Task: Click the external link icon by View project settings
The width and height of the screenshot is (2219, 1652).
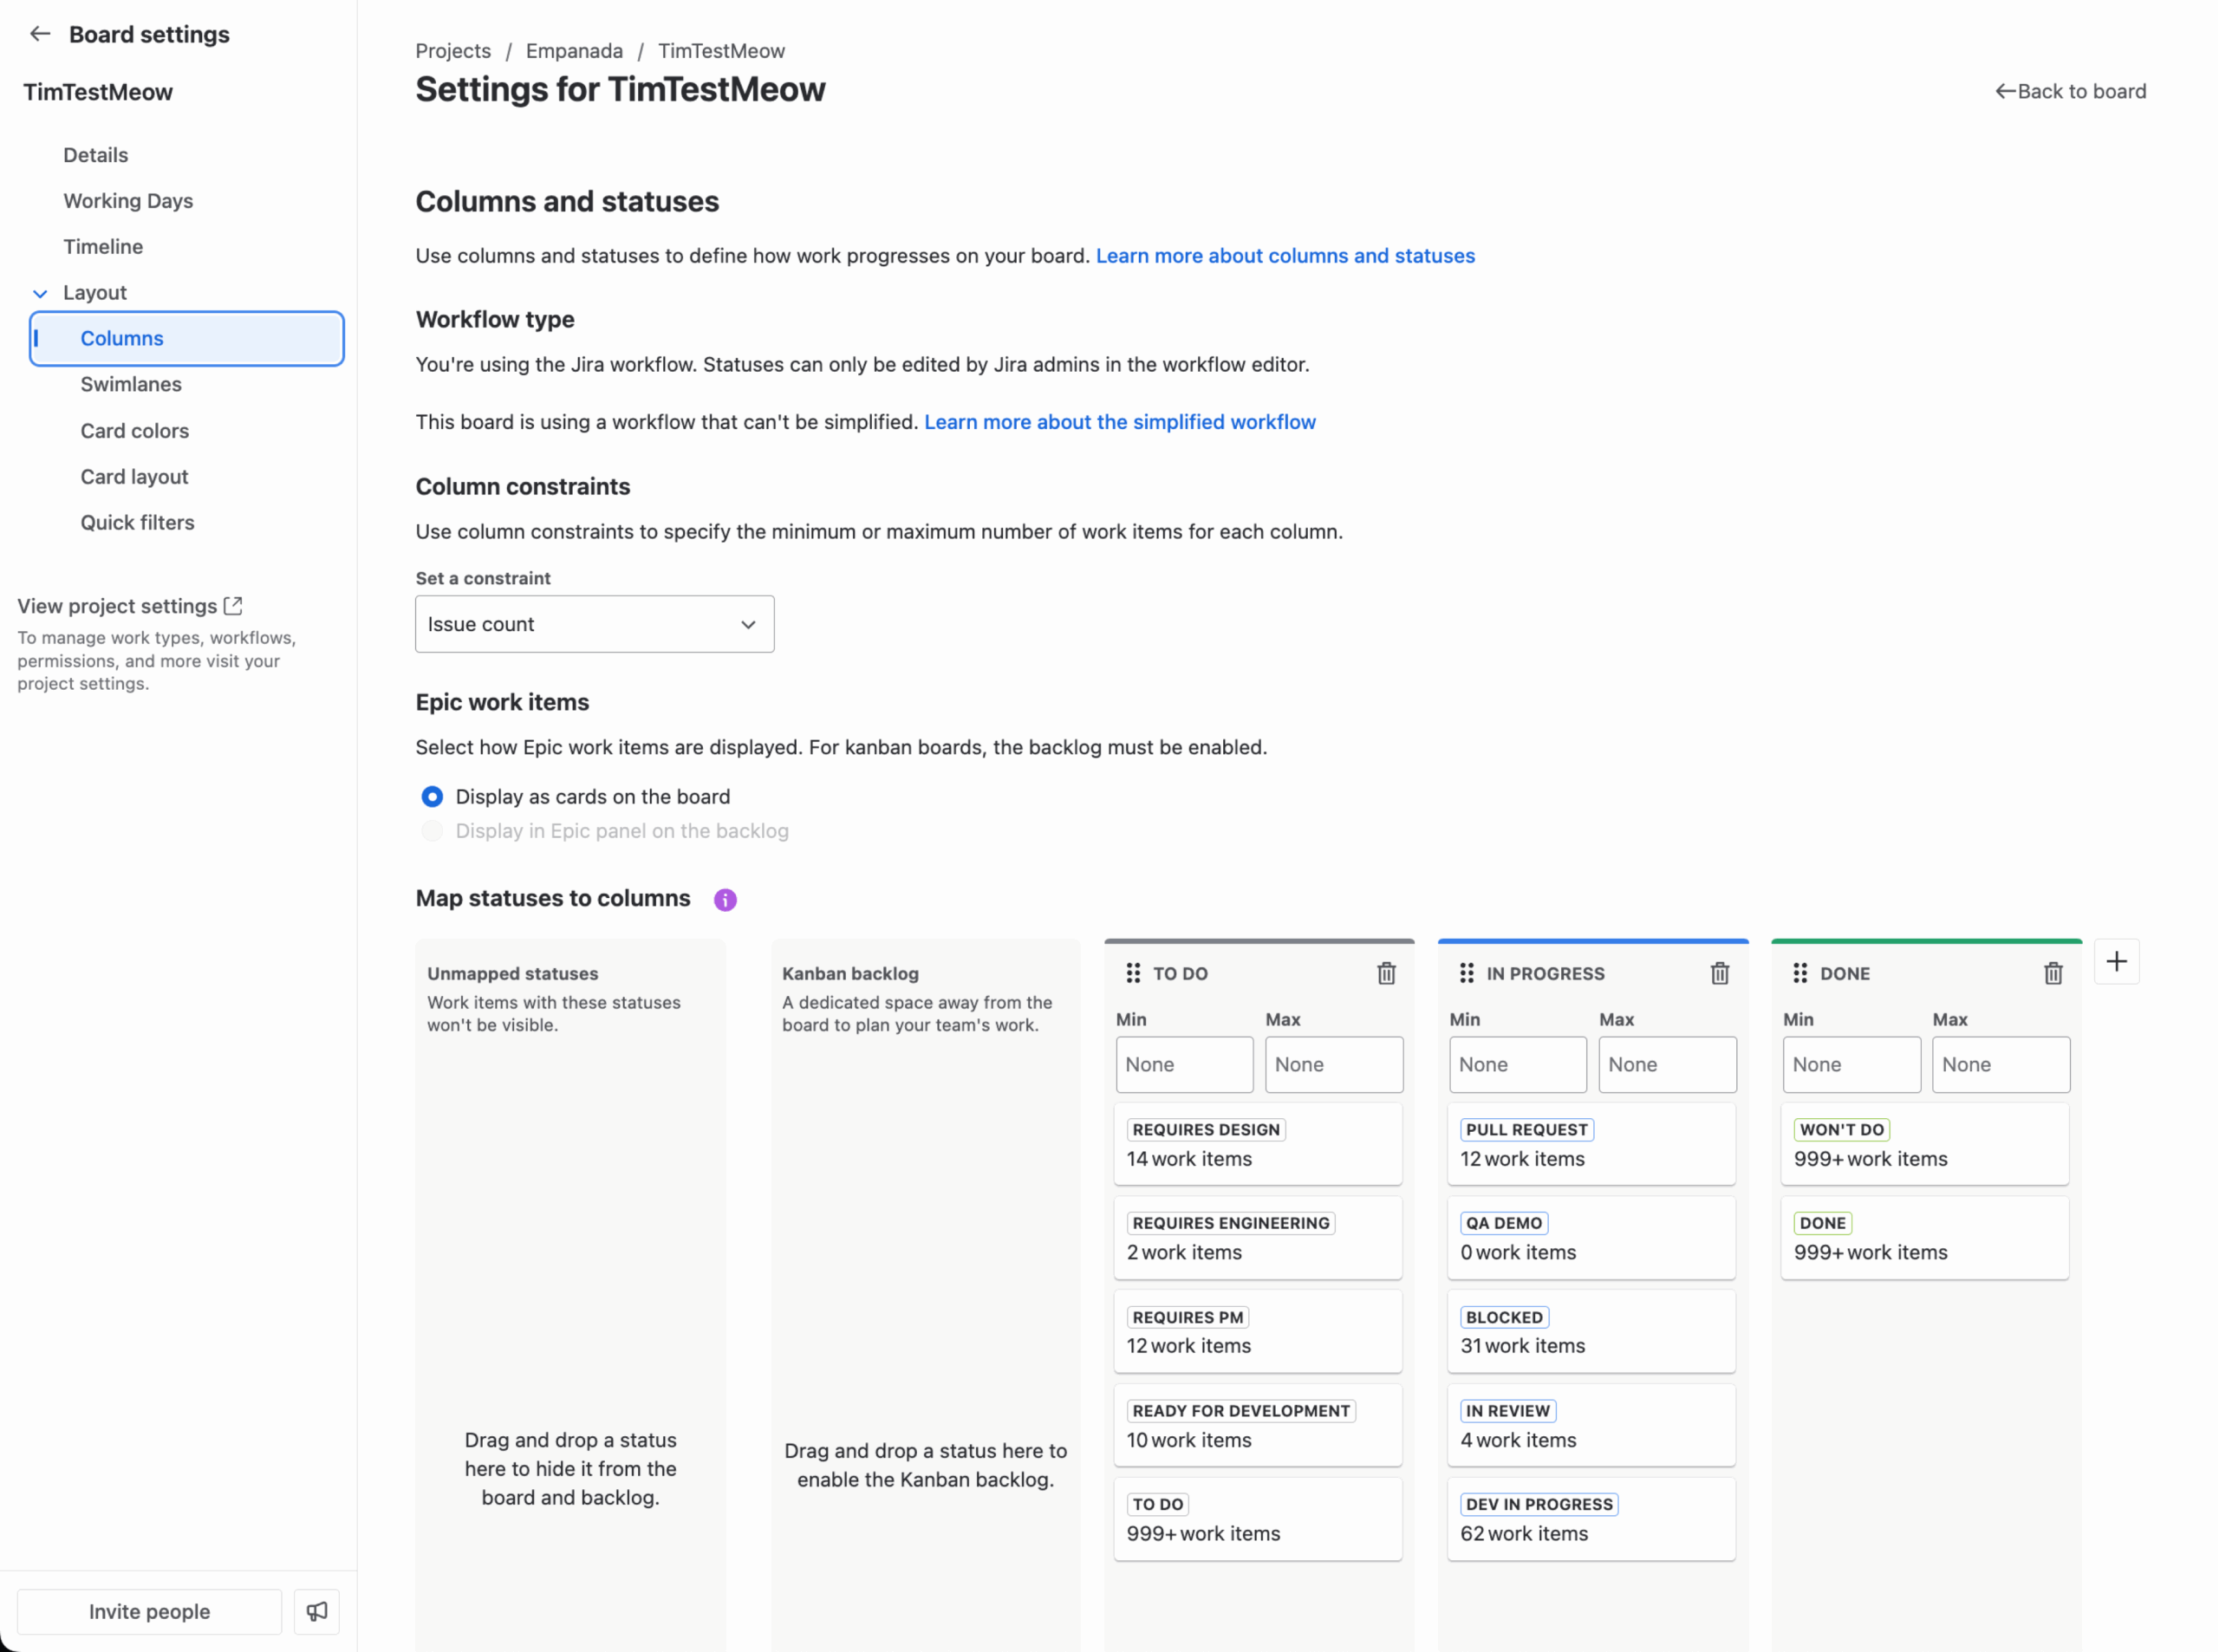Action: point(233,606)
